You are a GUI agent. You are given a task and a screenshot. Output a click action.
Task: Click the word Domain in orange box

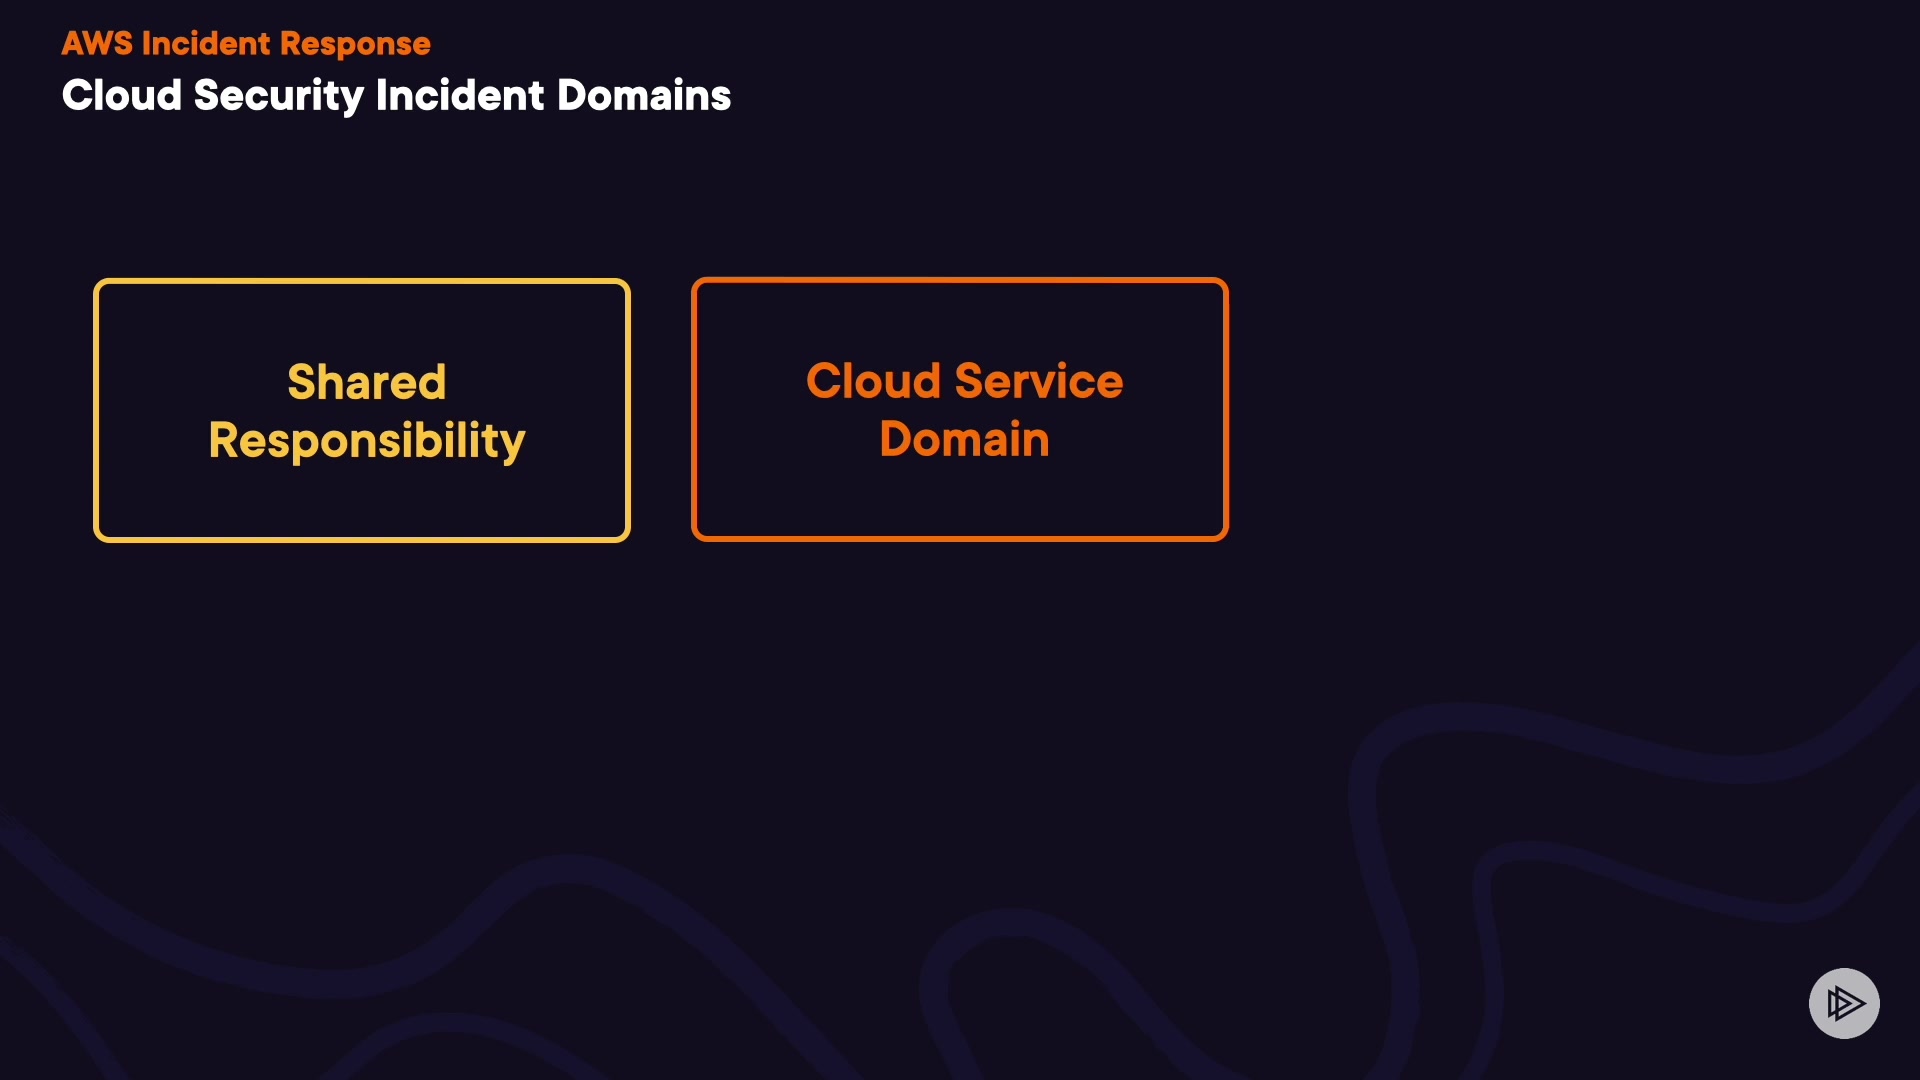(x=964, y=439)
